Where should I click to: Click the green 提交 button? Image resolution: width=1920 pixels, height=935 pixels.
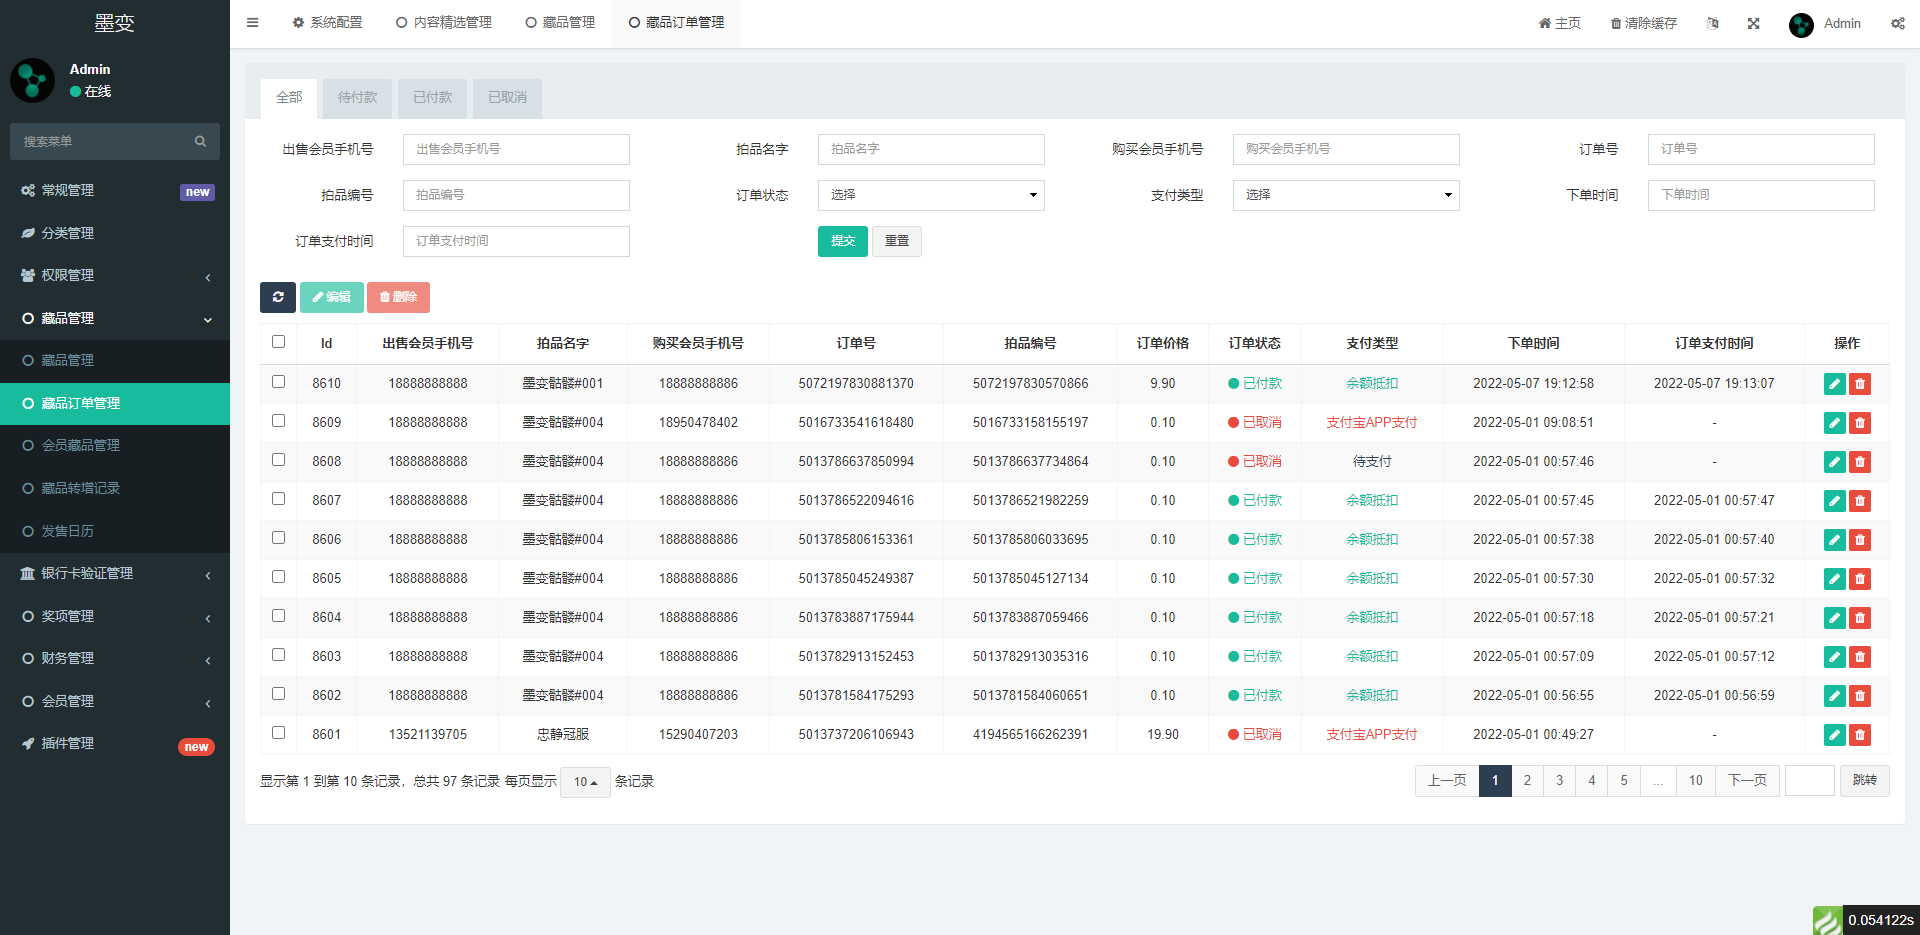point(842,241)
